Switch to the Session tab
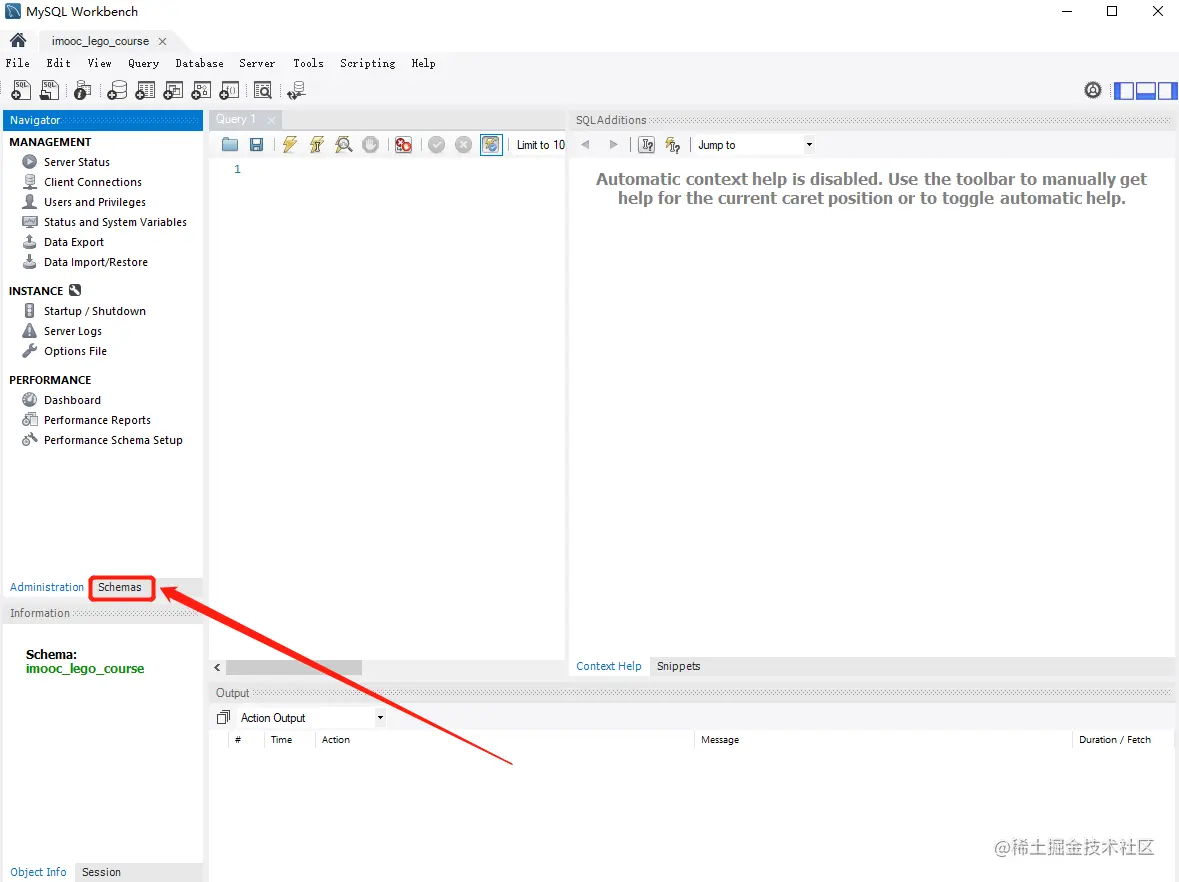Viewport: 1179px width, 882px height. coord(101,872)
